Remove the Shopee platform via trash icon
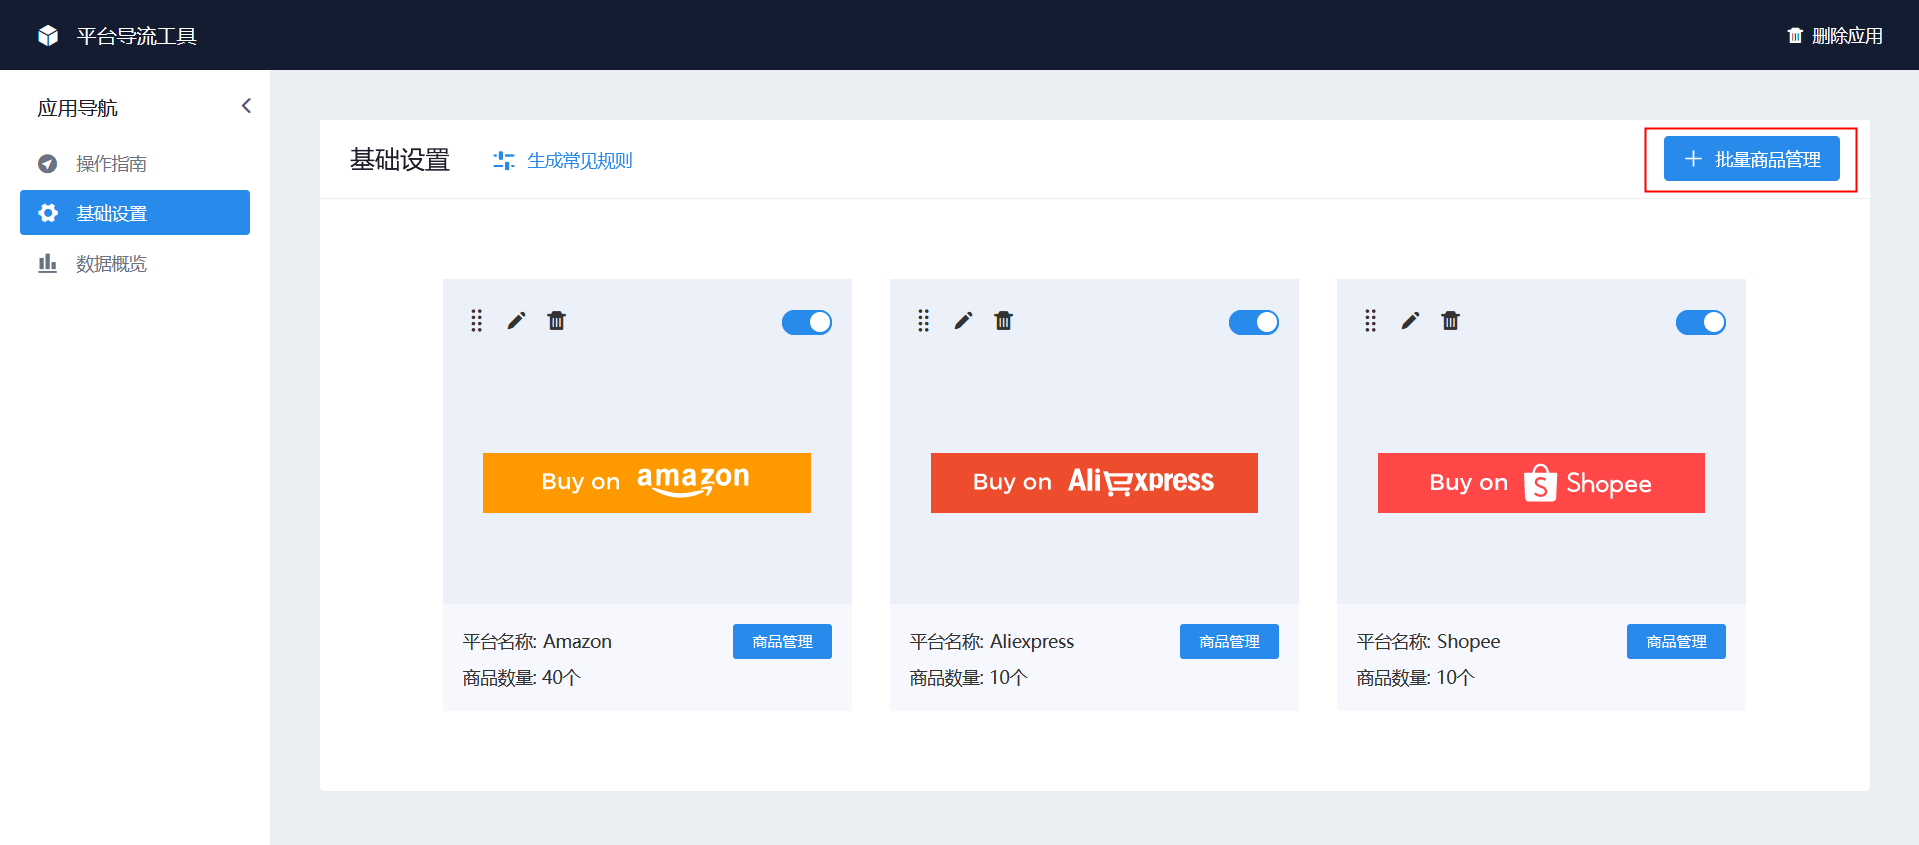This screenshot has height=845, width=1919. (1451, 321)
